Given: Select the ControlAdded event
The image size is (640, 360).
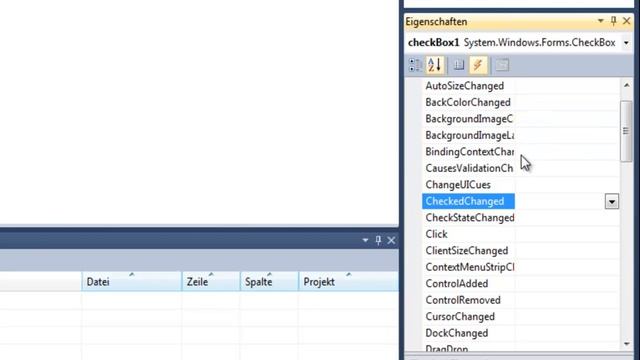Looking at the screenshot, I should 456,284.
